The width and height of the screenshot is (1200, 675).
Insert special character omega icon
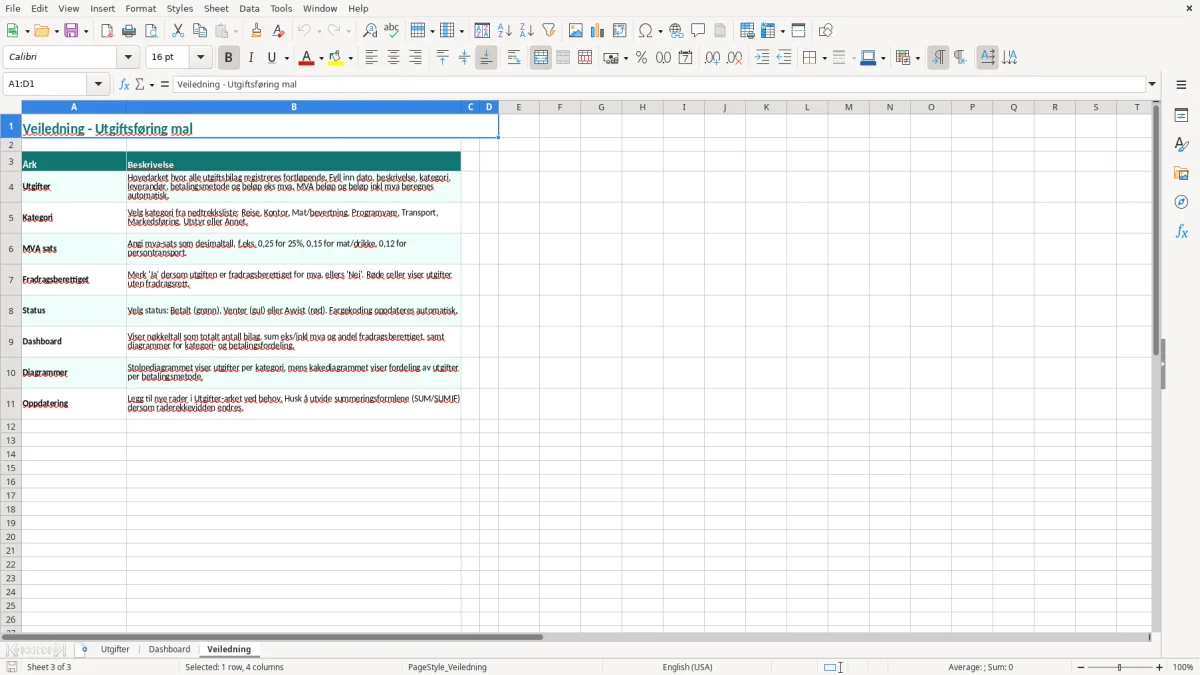click(x=645, y=31)
